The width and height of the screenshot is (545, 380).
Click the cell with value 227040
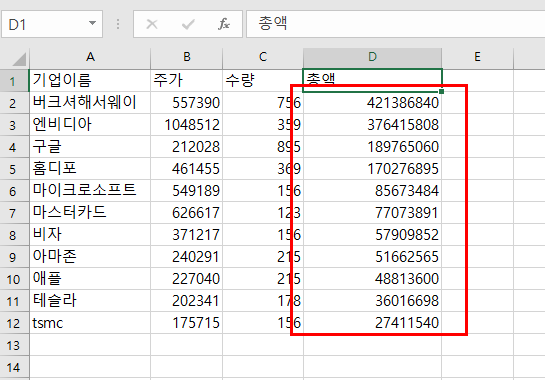[187, 279]
